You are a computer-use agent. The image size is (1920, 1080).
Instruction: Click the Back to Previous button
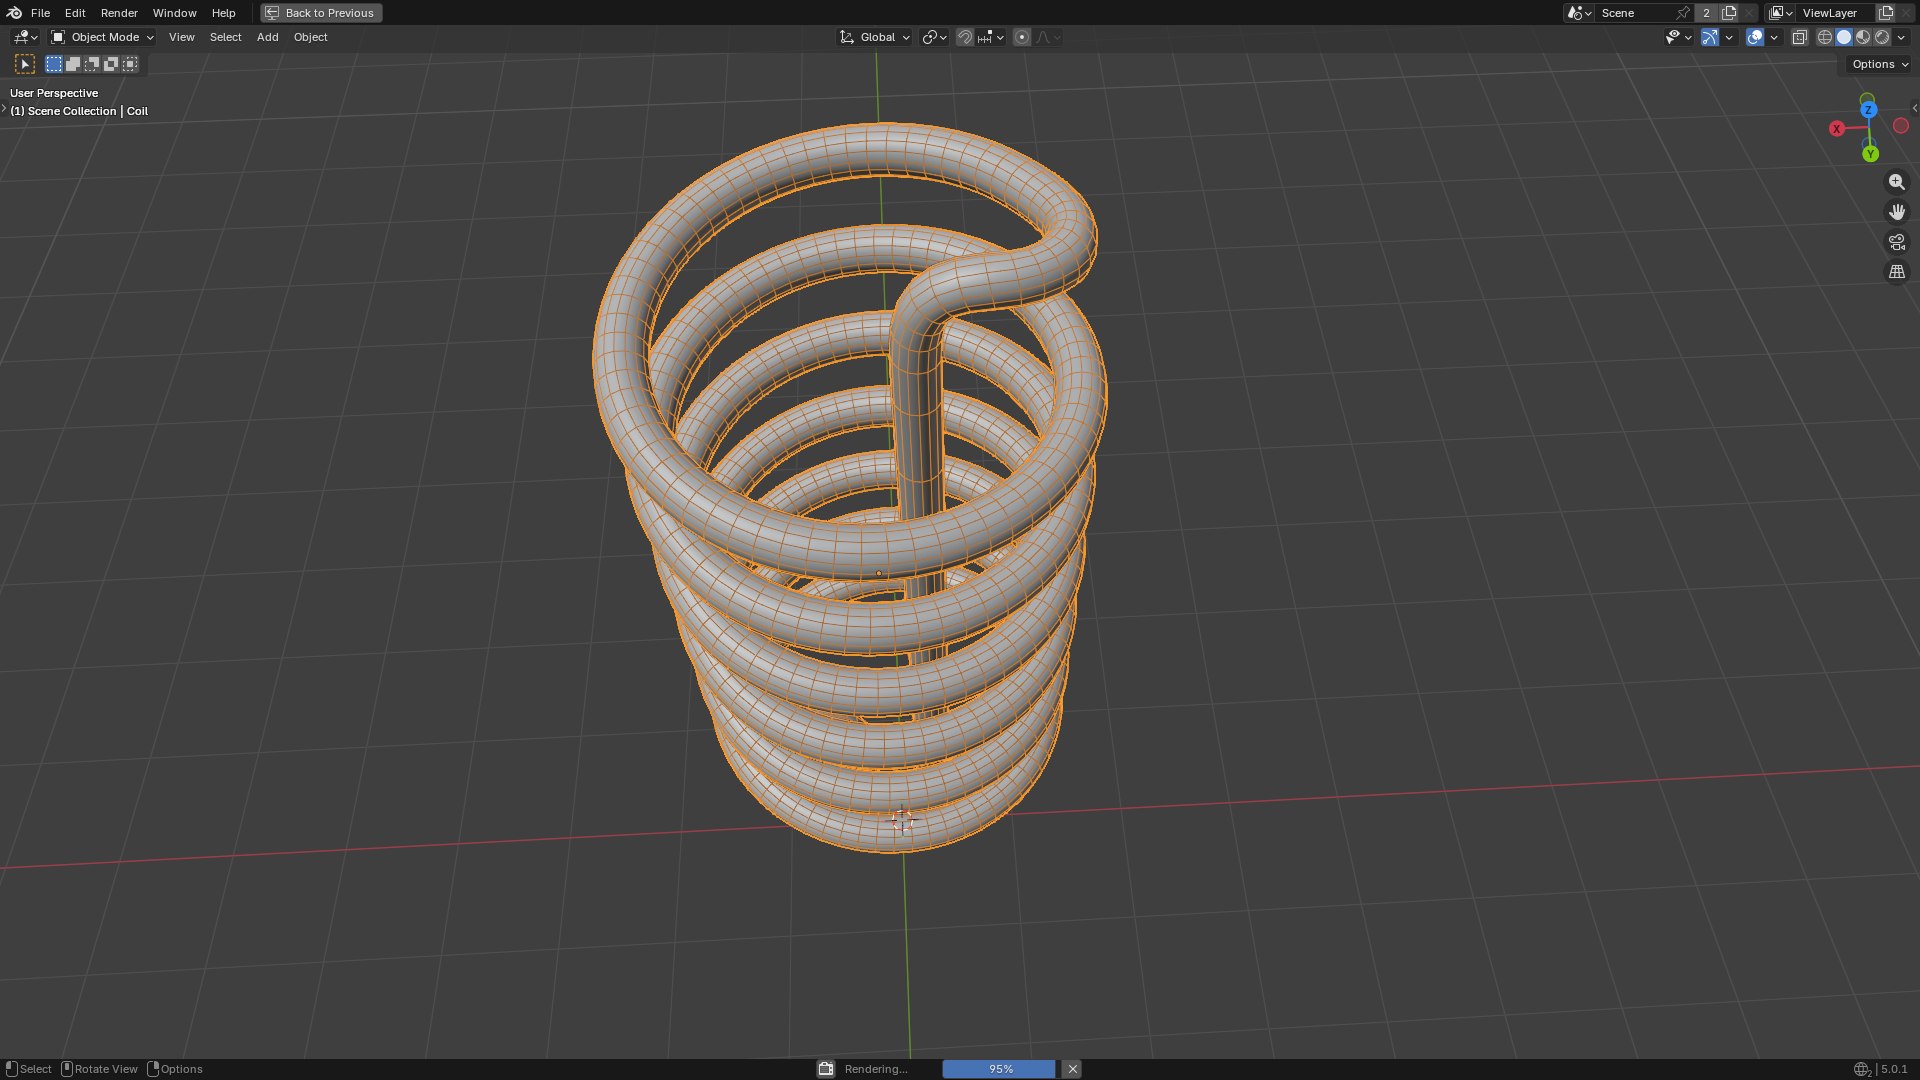(321, 13)
